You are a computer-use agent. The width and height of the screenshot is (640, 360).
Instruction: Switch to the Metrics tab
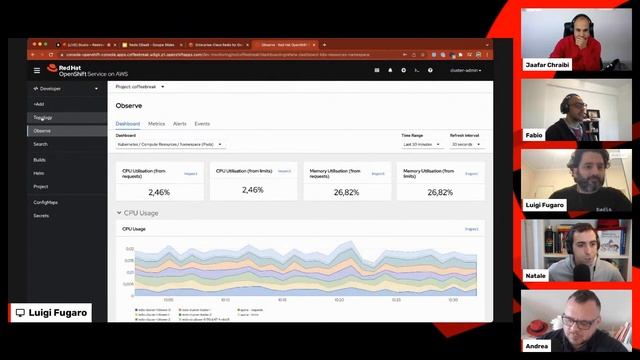click(x=156, y=124)
